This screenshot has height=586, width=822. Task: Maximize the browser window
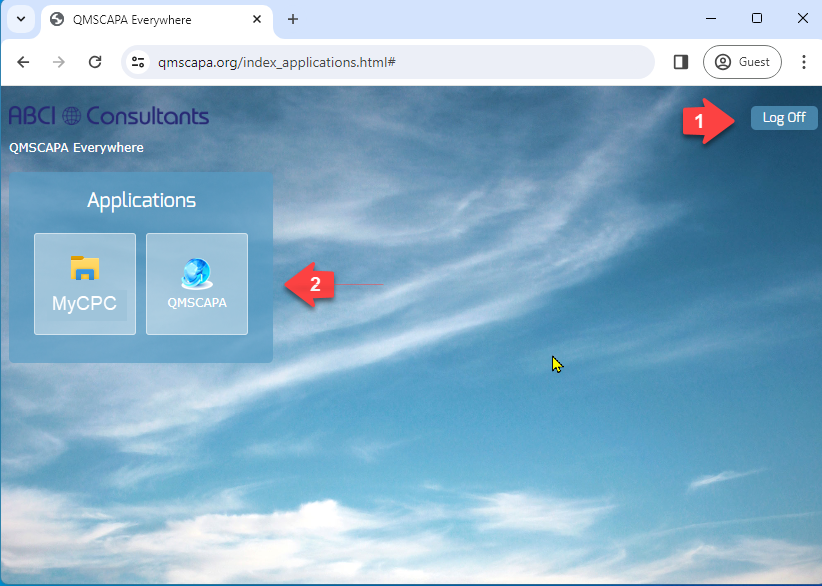756,18
